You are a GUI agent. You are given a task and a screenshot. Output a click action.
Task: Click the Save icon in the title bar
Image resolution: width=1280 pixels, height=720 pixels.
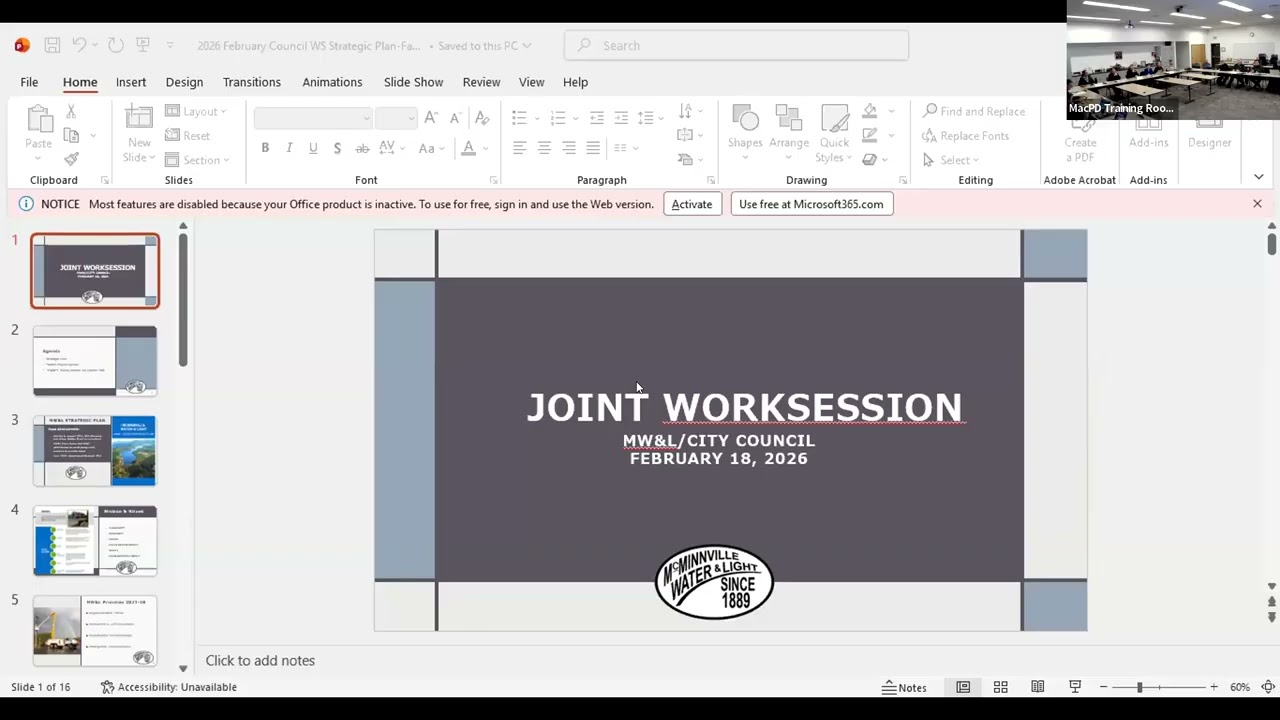[x=52, y=45]
